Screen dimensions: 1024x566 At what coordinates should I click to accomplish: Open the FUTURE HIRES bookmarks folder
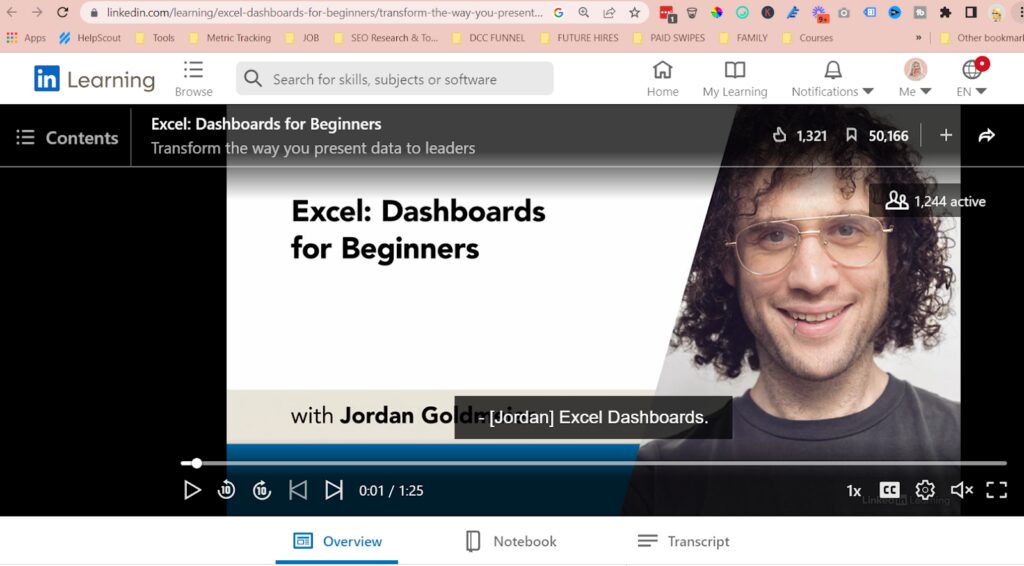(579, 38)
